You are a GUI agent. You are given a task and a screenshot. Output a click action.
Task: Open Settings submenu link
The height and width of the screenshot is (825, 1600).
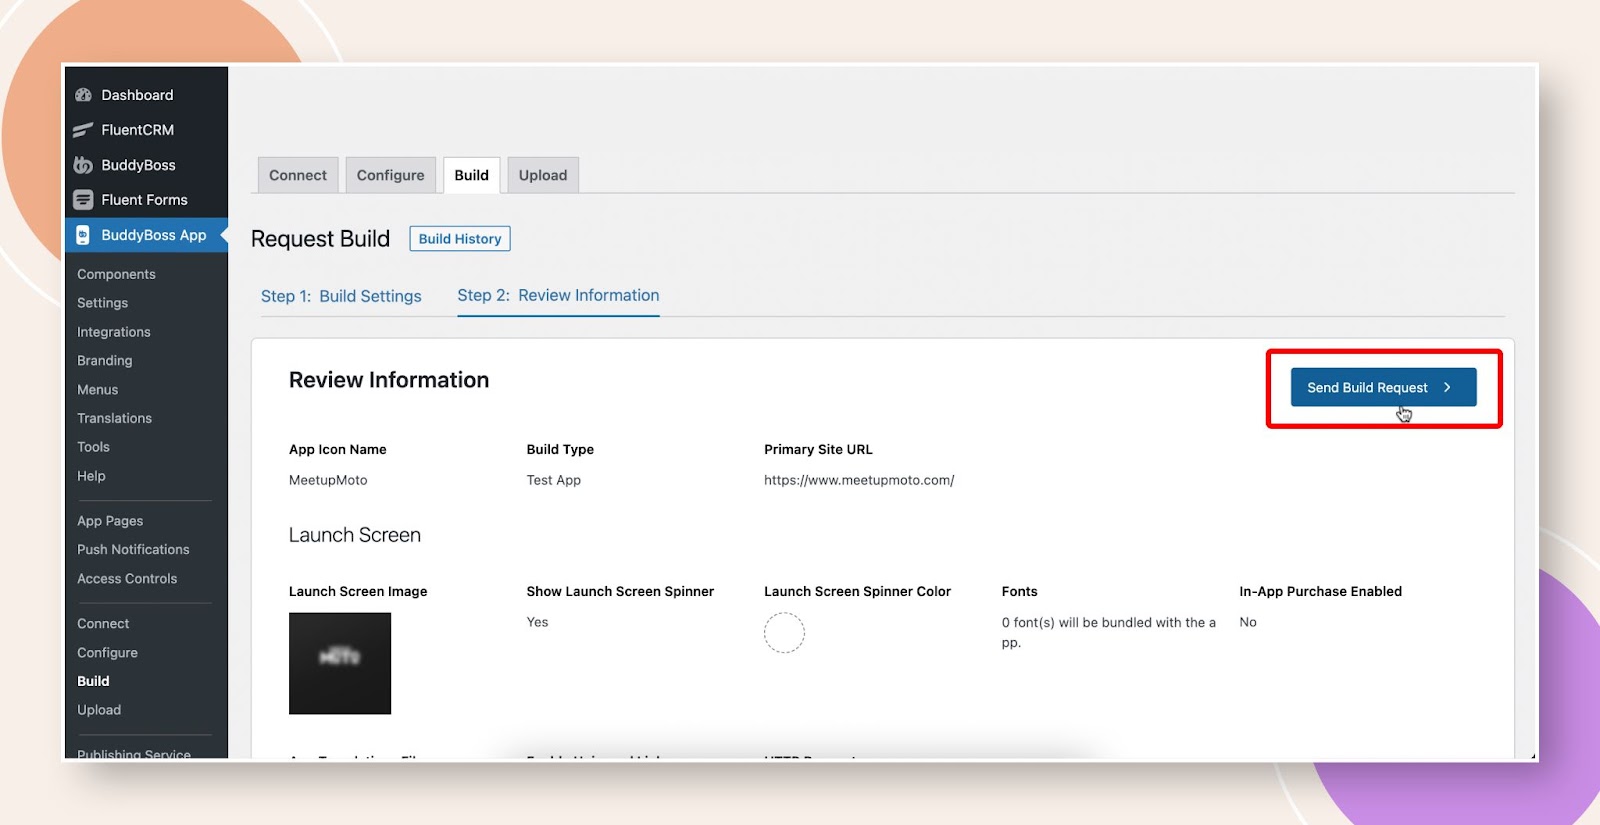[102, 303]
